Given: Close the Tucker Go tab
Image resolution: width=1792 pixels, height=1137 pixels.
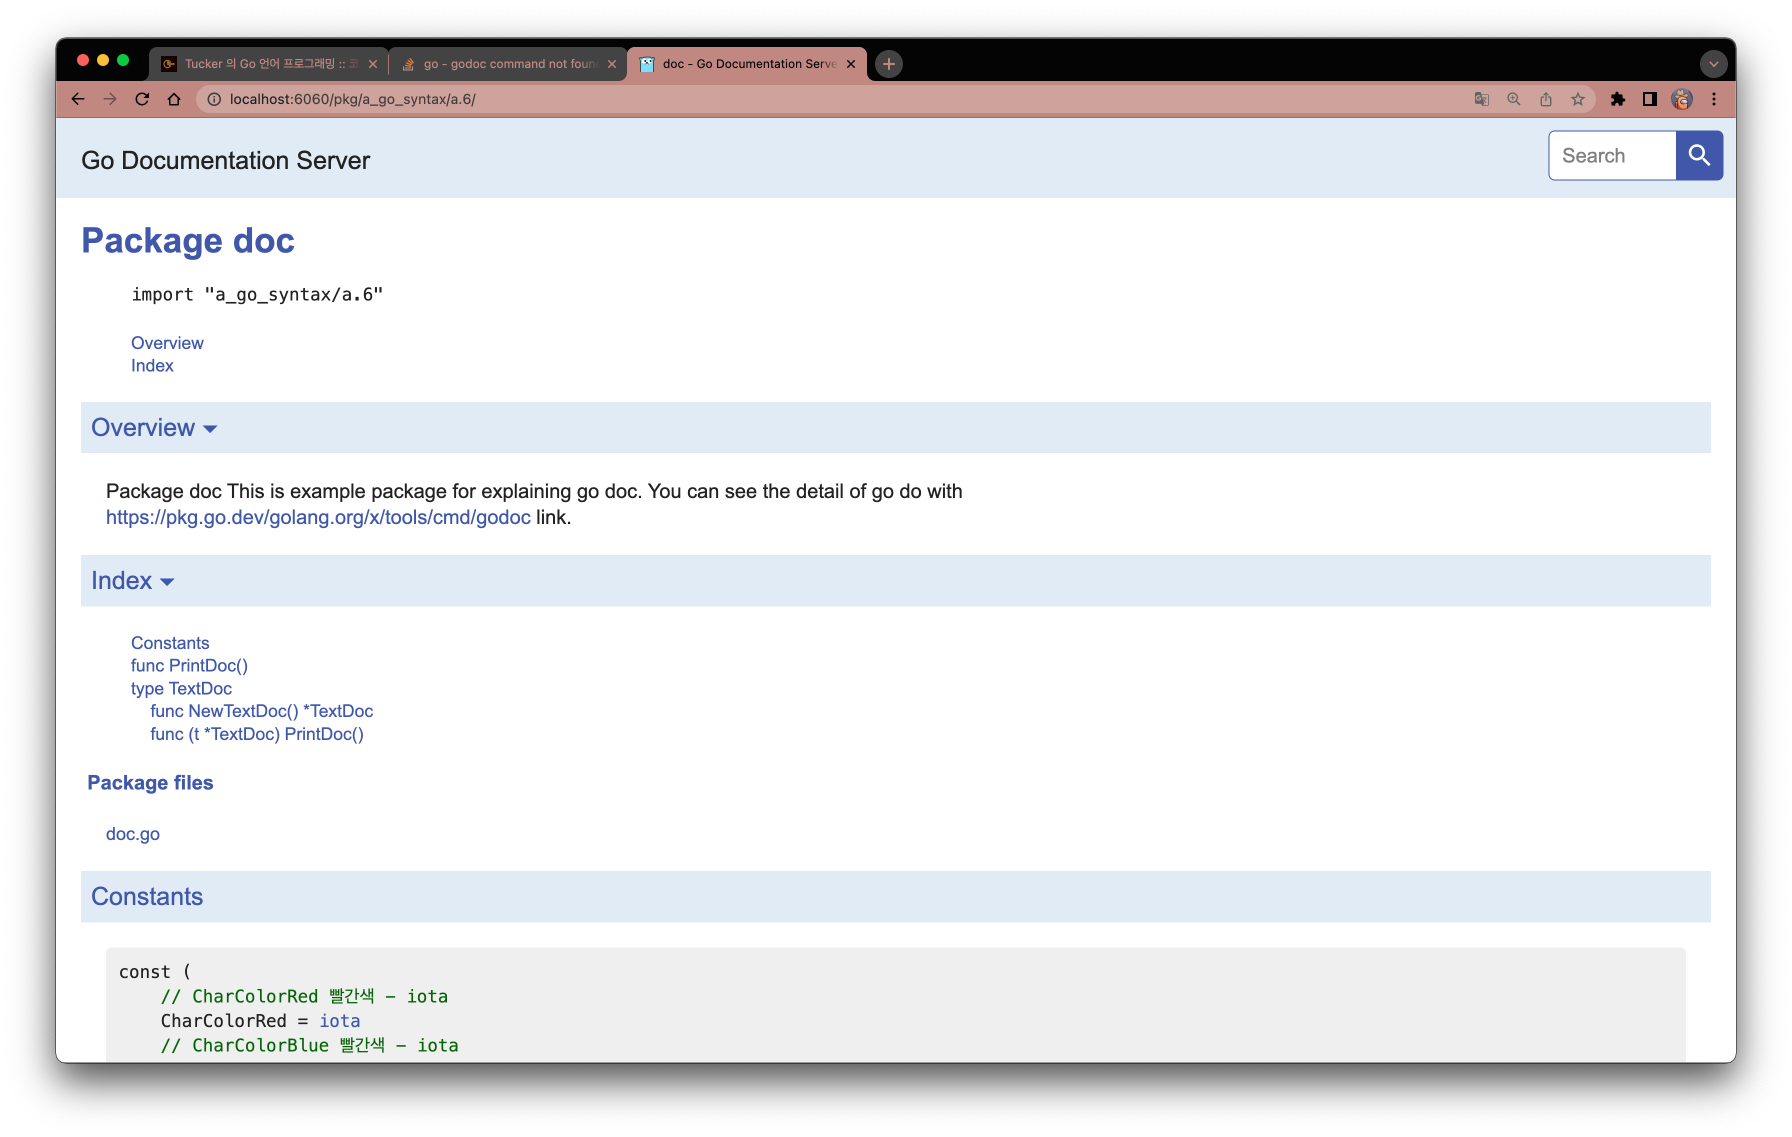Looking at the screenshot, I should point(373,64).
